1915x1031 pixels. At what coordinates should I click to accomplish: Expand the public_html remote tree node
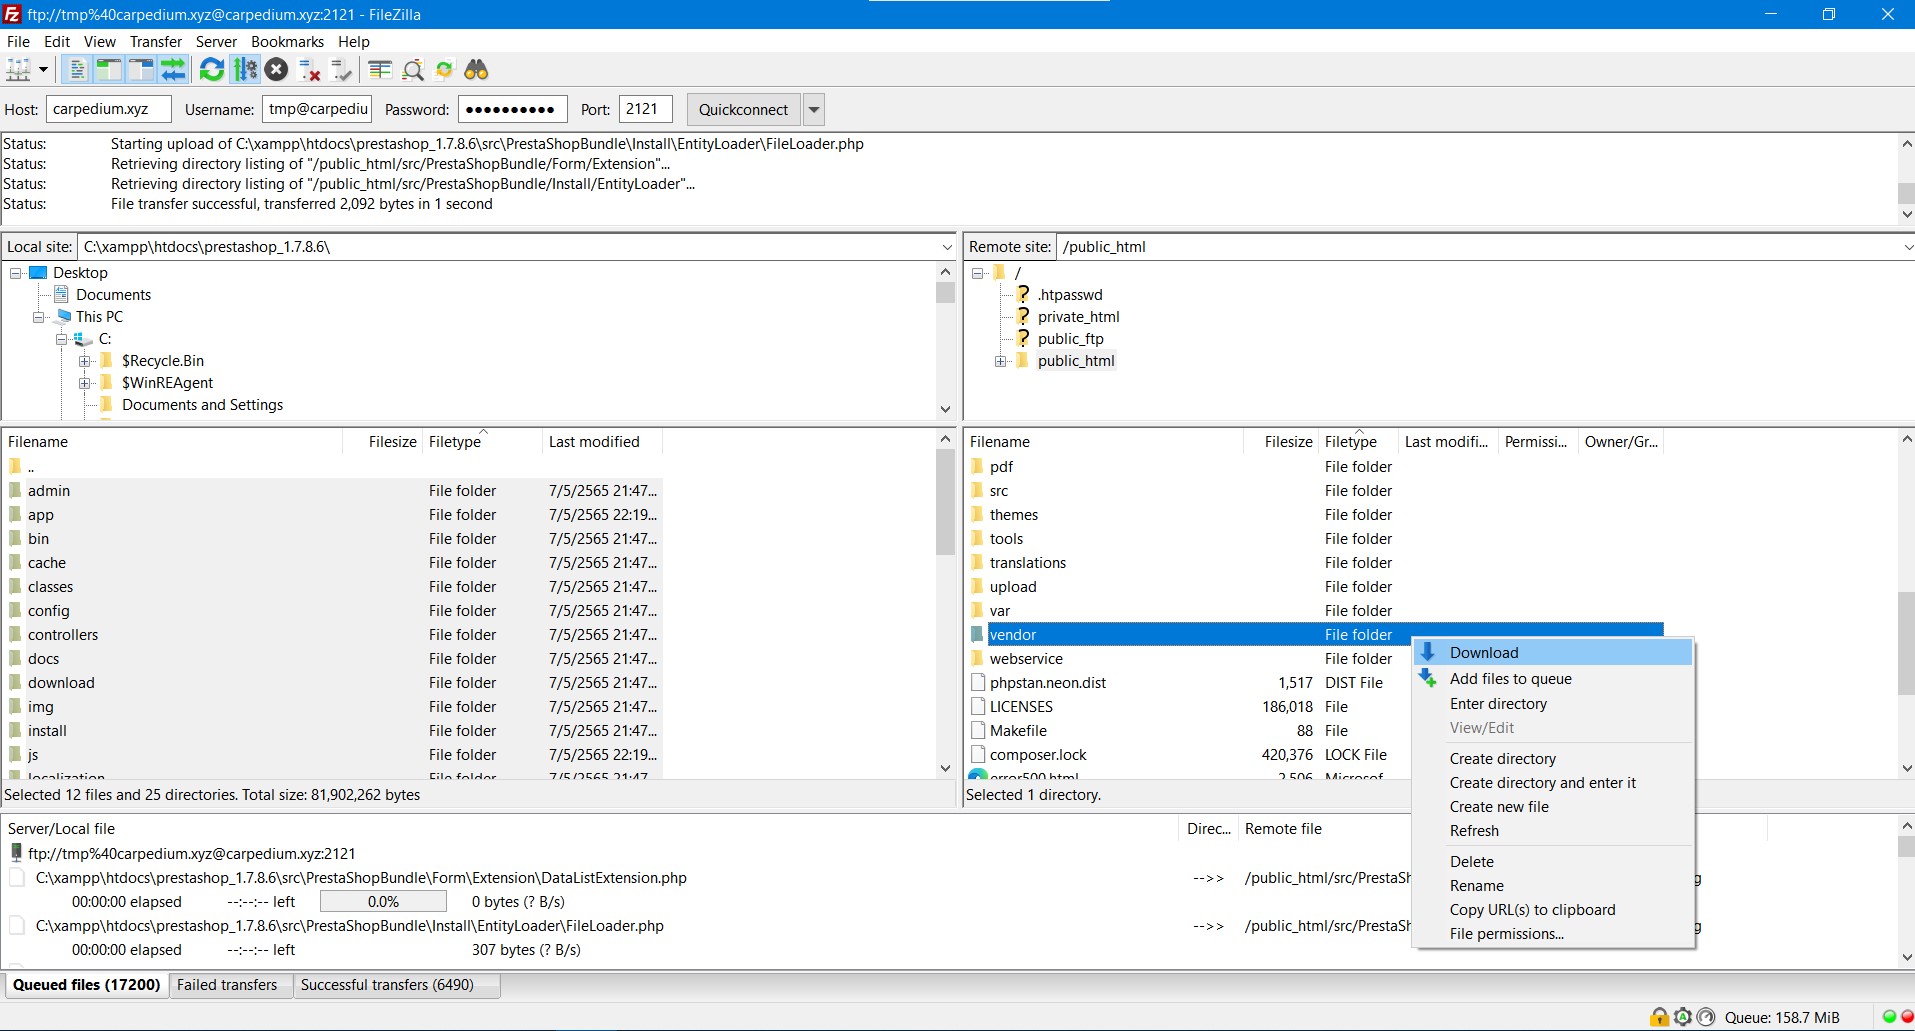(1000, 361)
